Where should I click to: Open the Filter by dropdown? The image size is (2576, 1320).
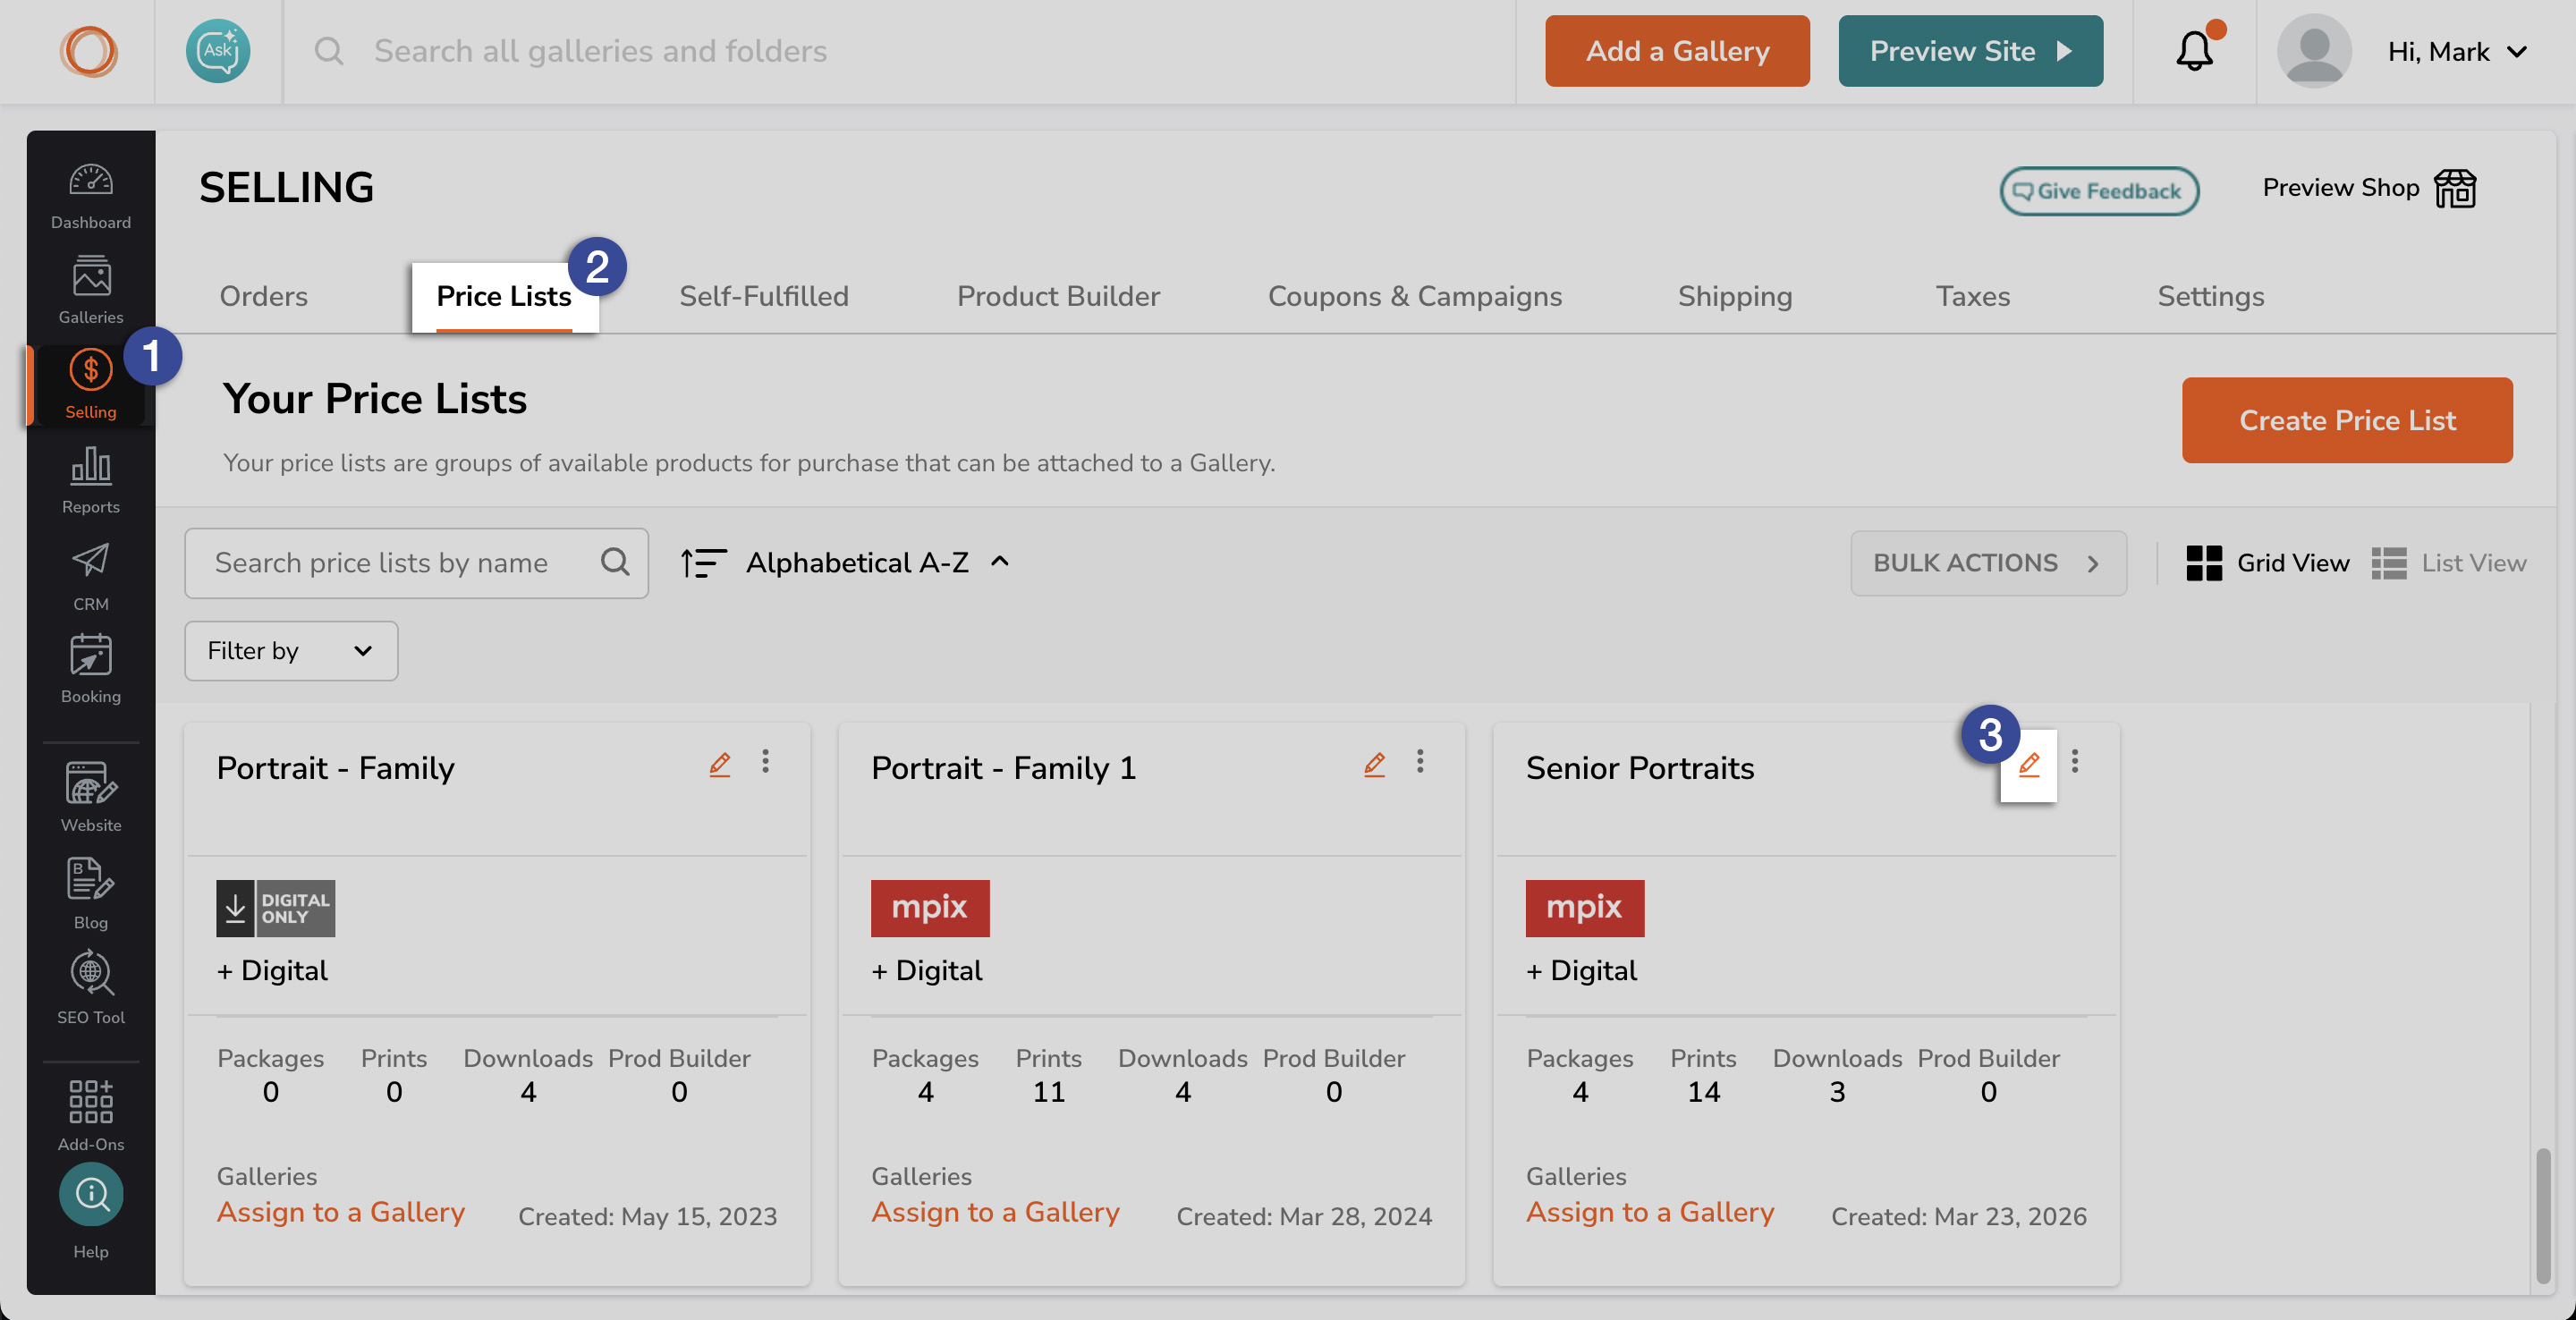tap(290, 651)
